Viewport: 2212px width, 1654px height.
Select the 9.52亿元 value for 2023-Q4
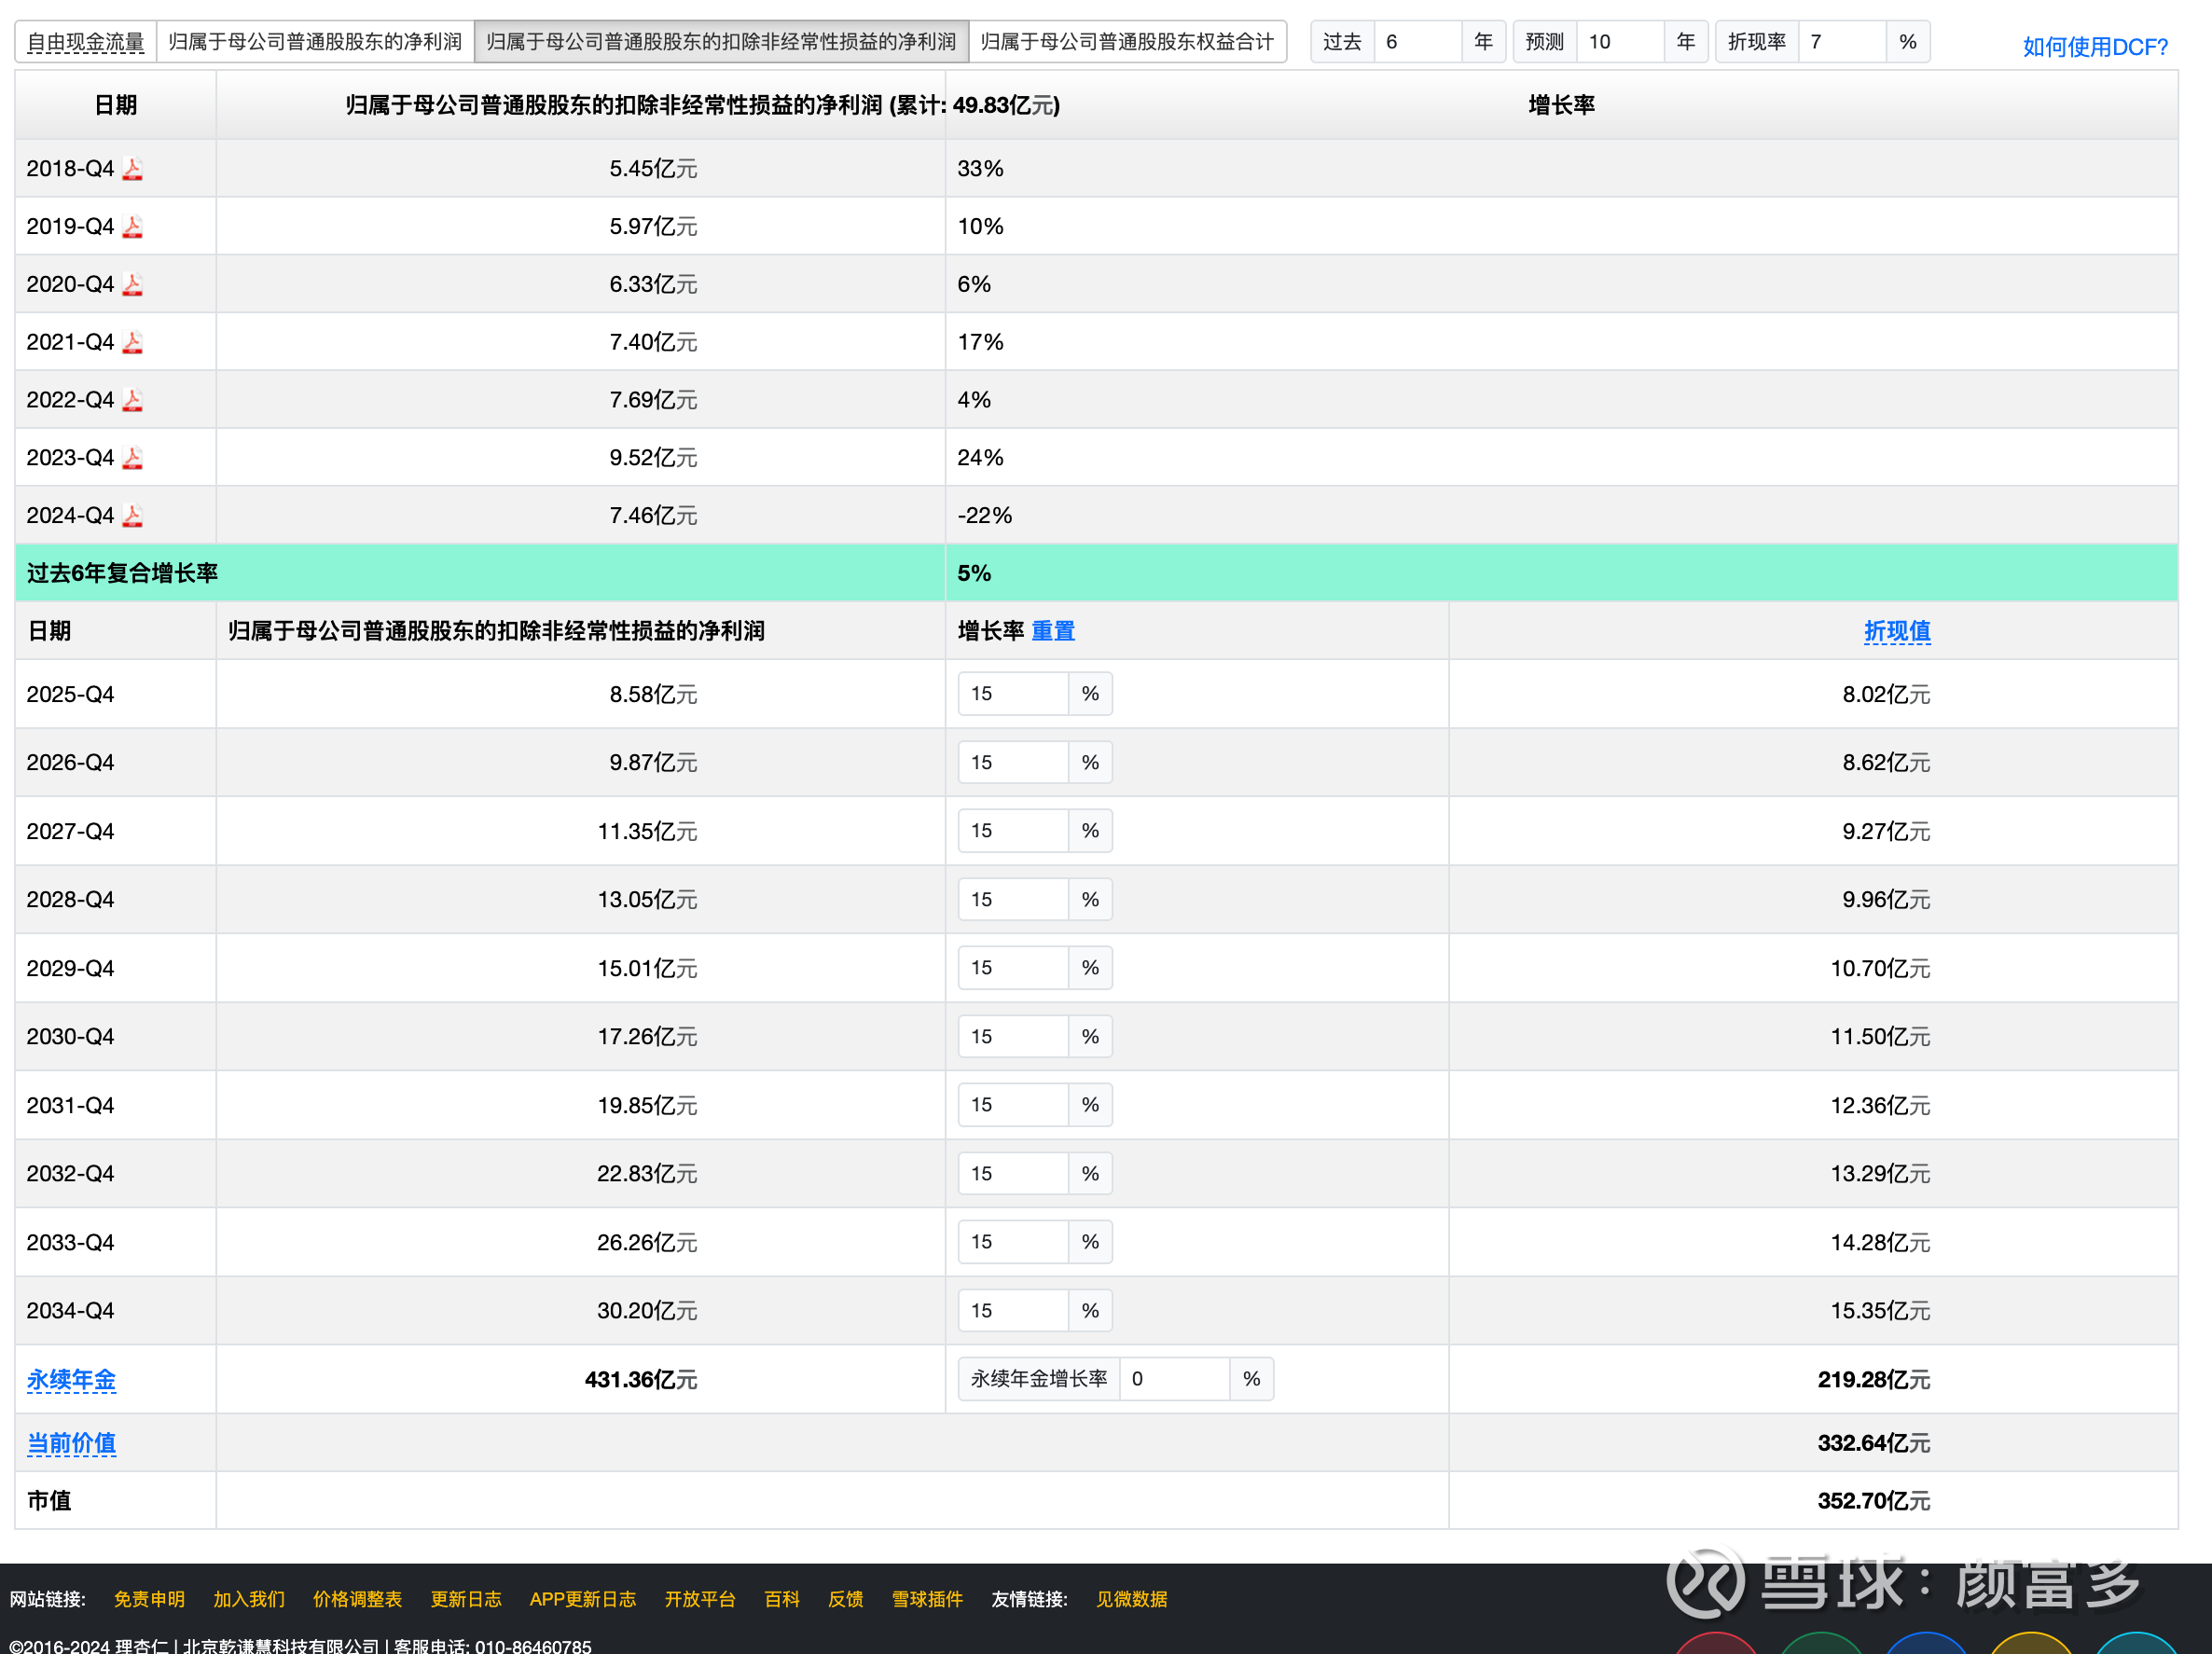tap(653, 458)
